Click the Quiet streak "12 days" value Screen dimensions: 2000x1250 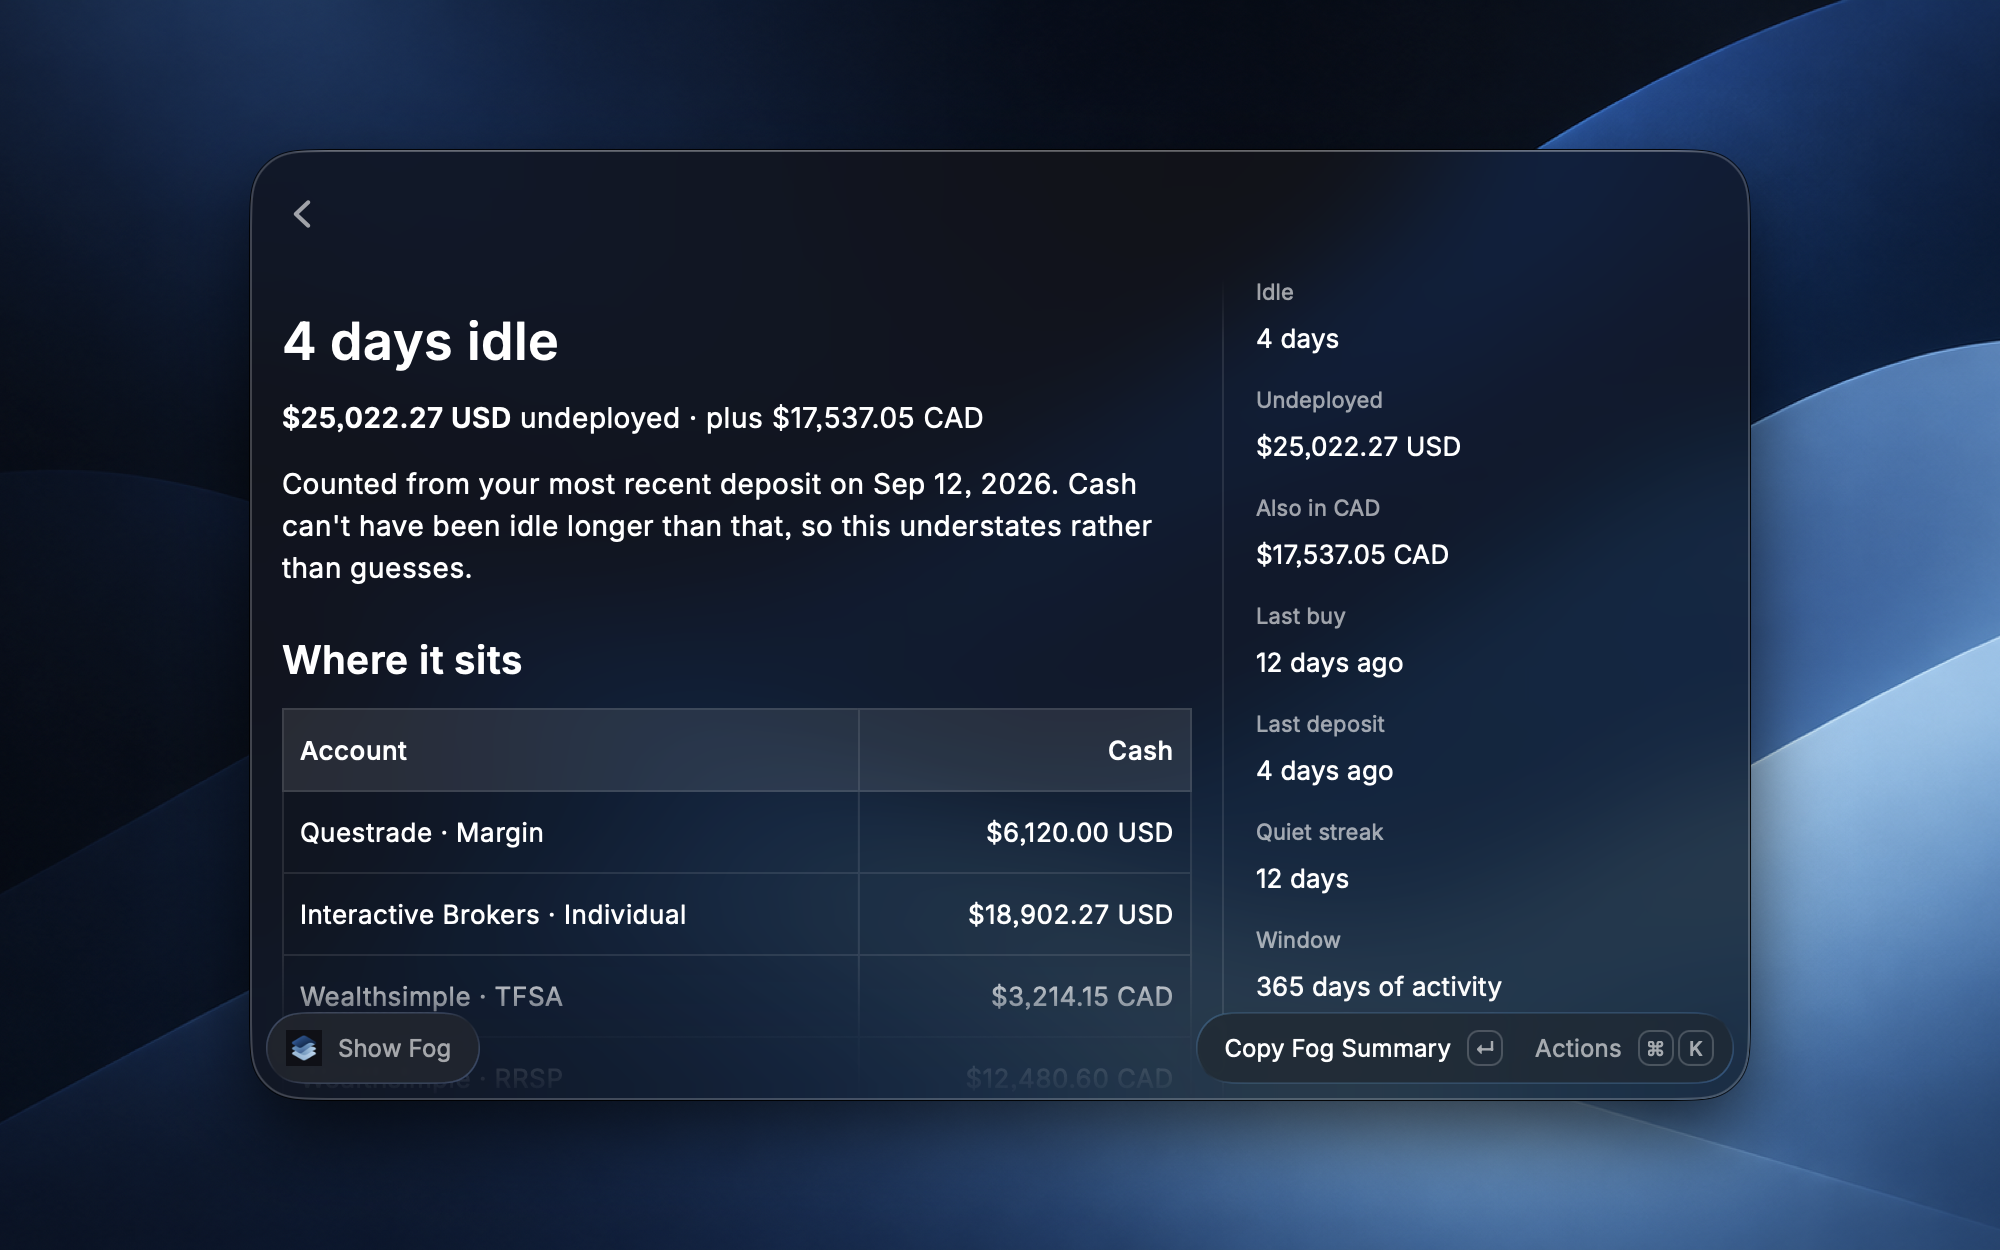(x=1302, y=879)
